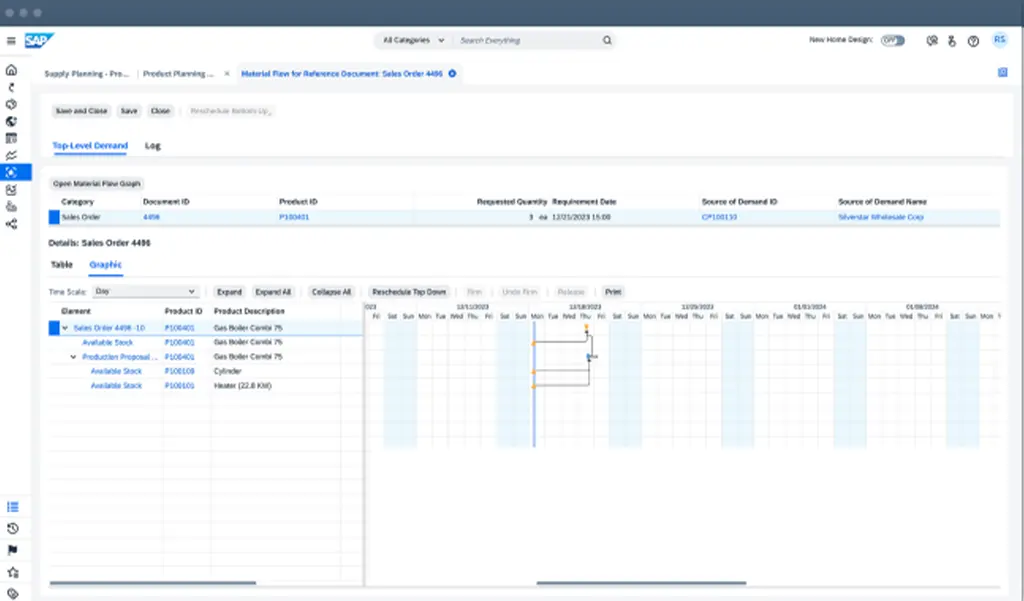Open product P100108 link
Screen dimensions: 1024x601
[x=180, y=371]
